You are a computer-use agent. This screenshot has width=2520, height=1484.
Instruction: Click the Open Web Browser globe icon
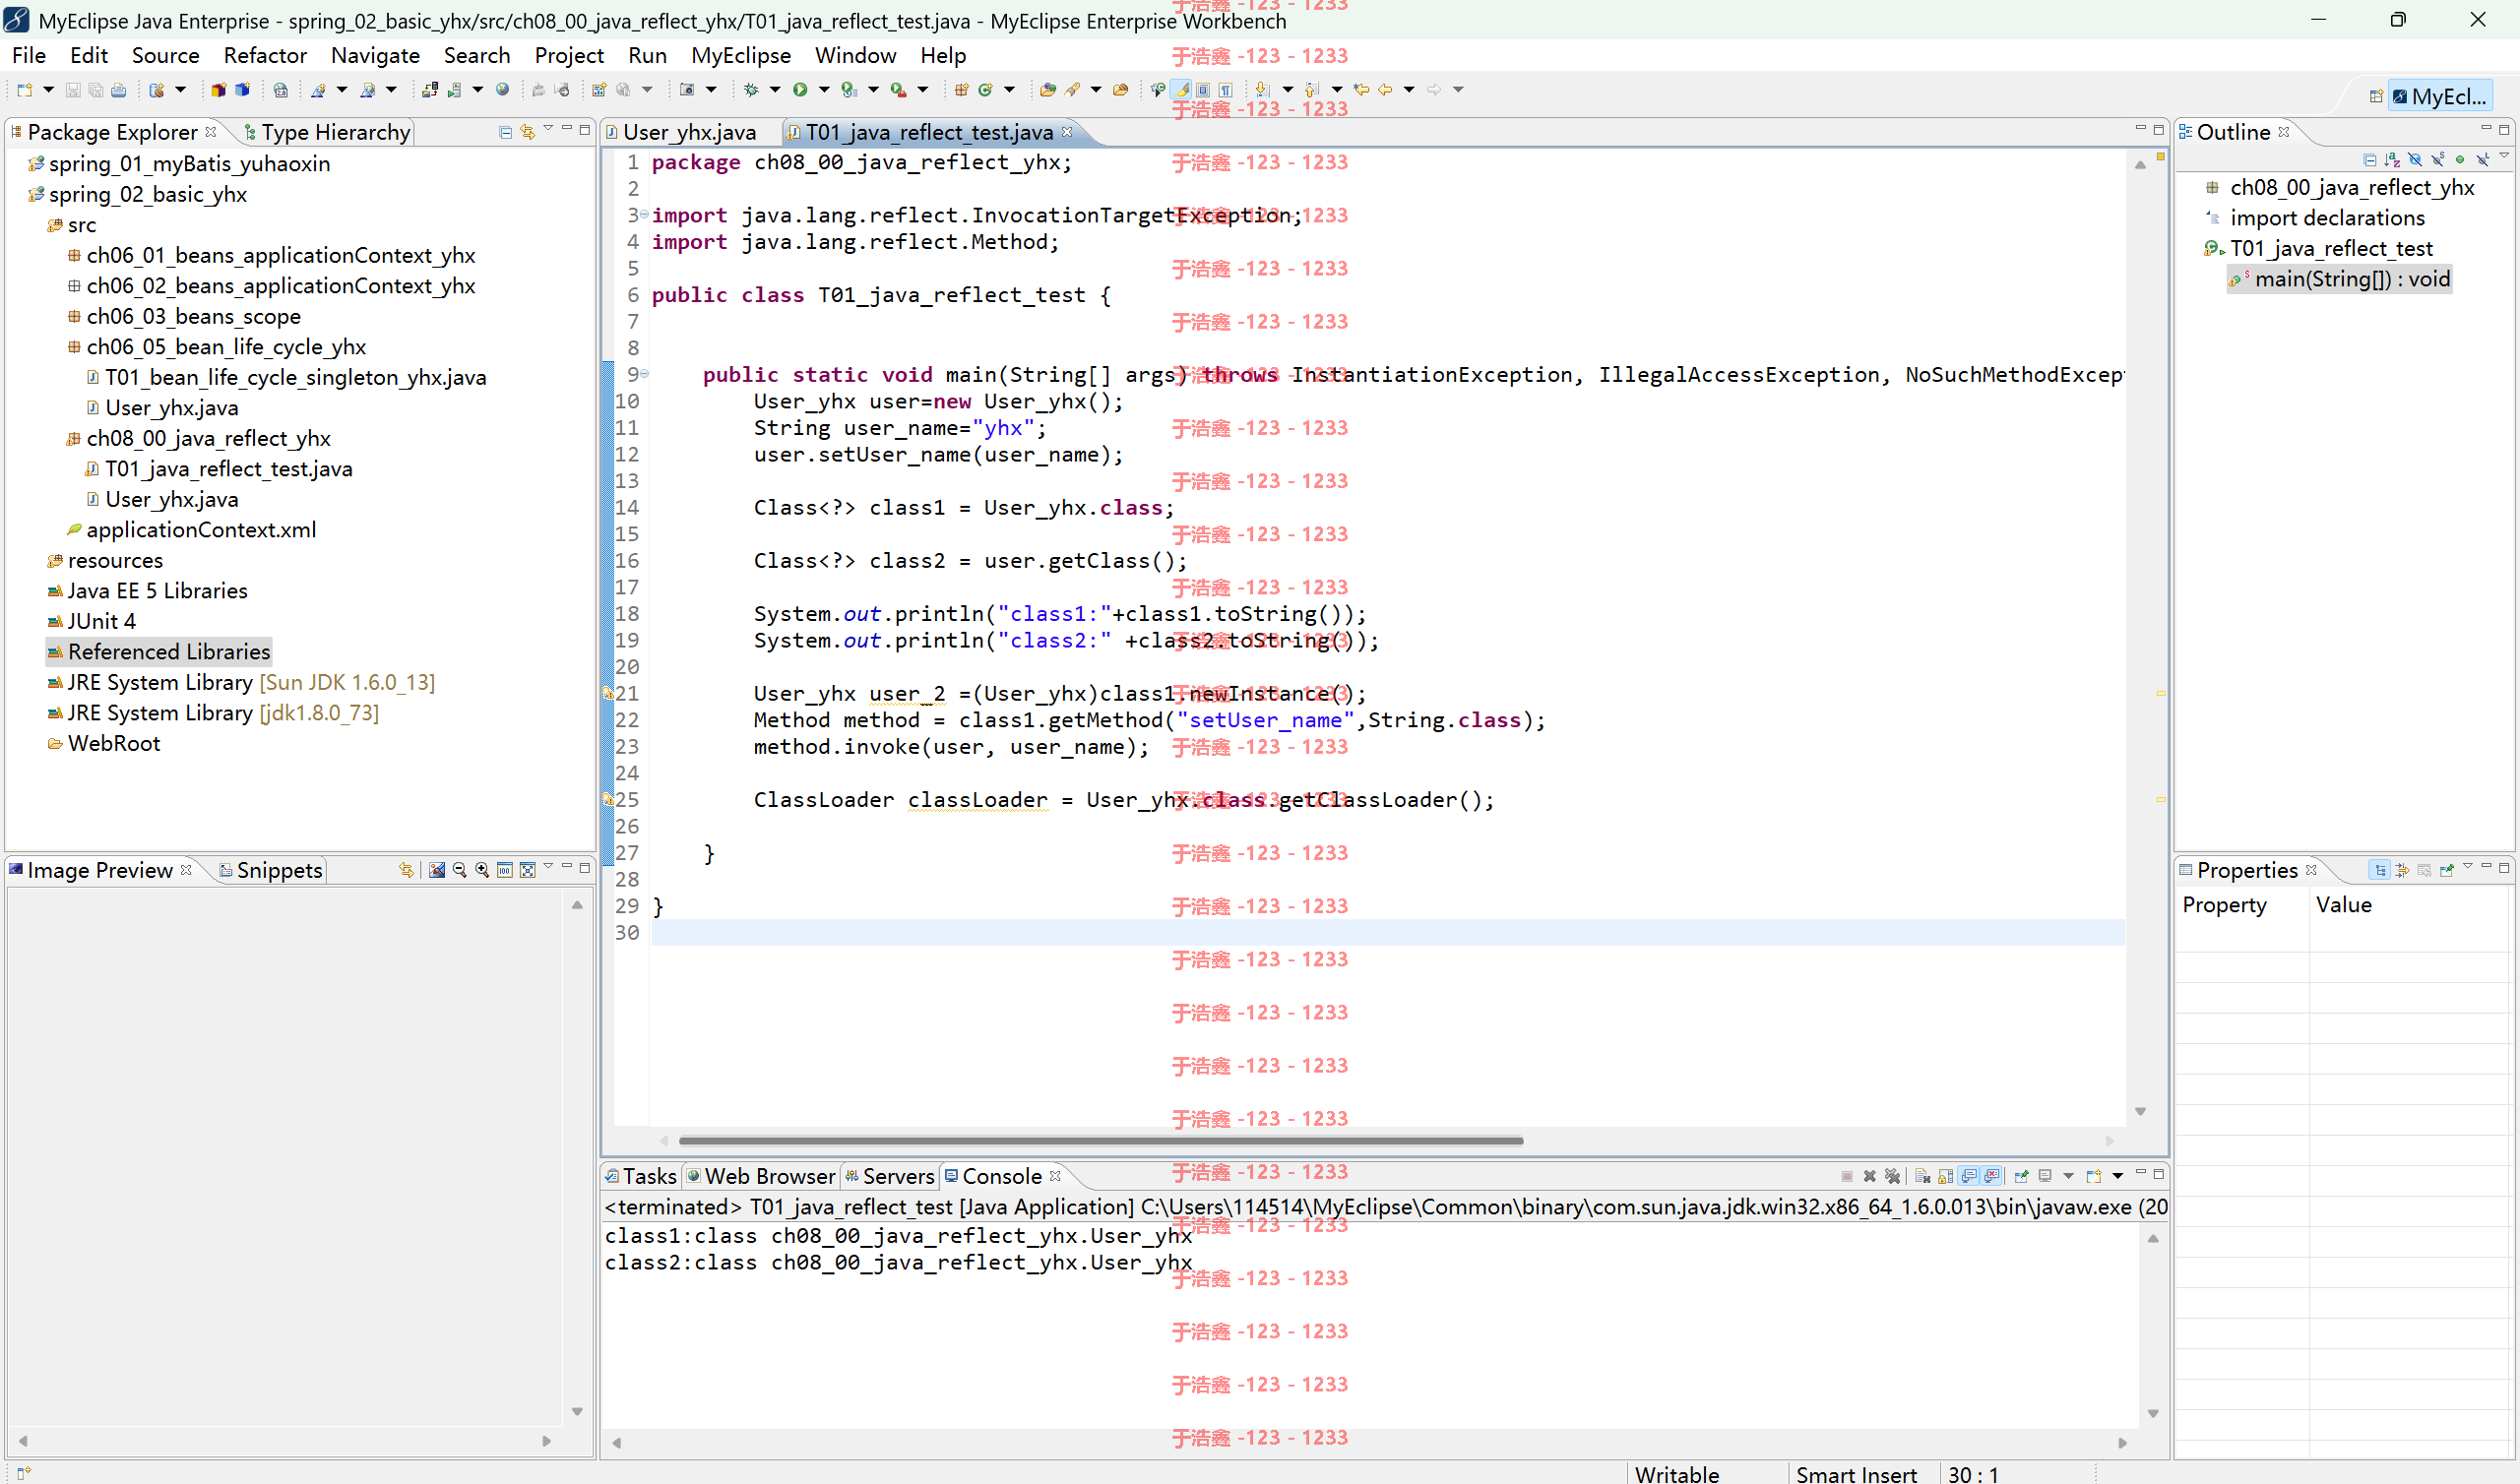pyautogui.click(x=503, y=90)
